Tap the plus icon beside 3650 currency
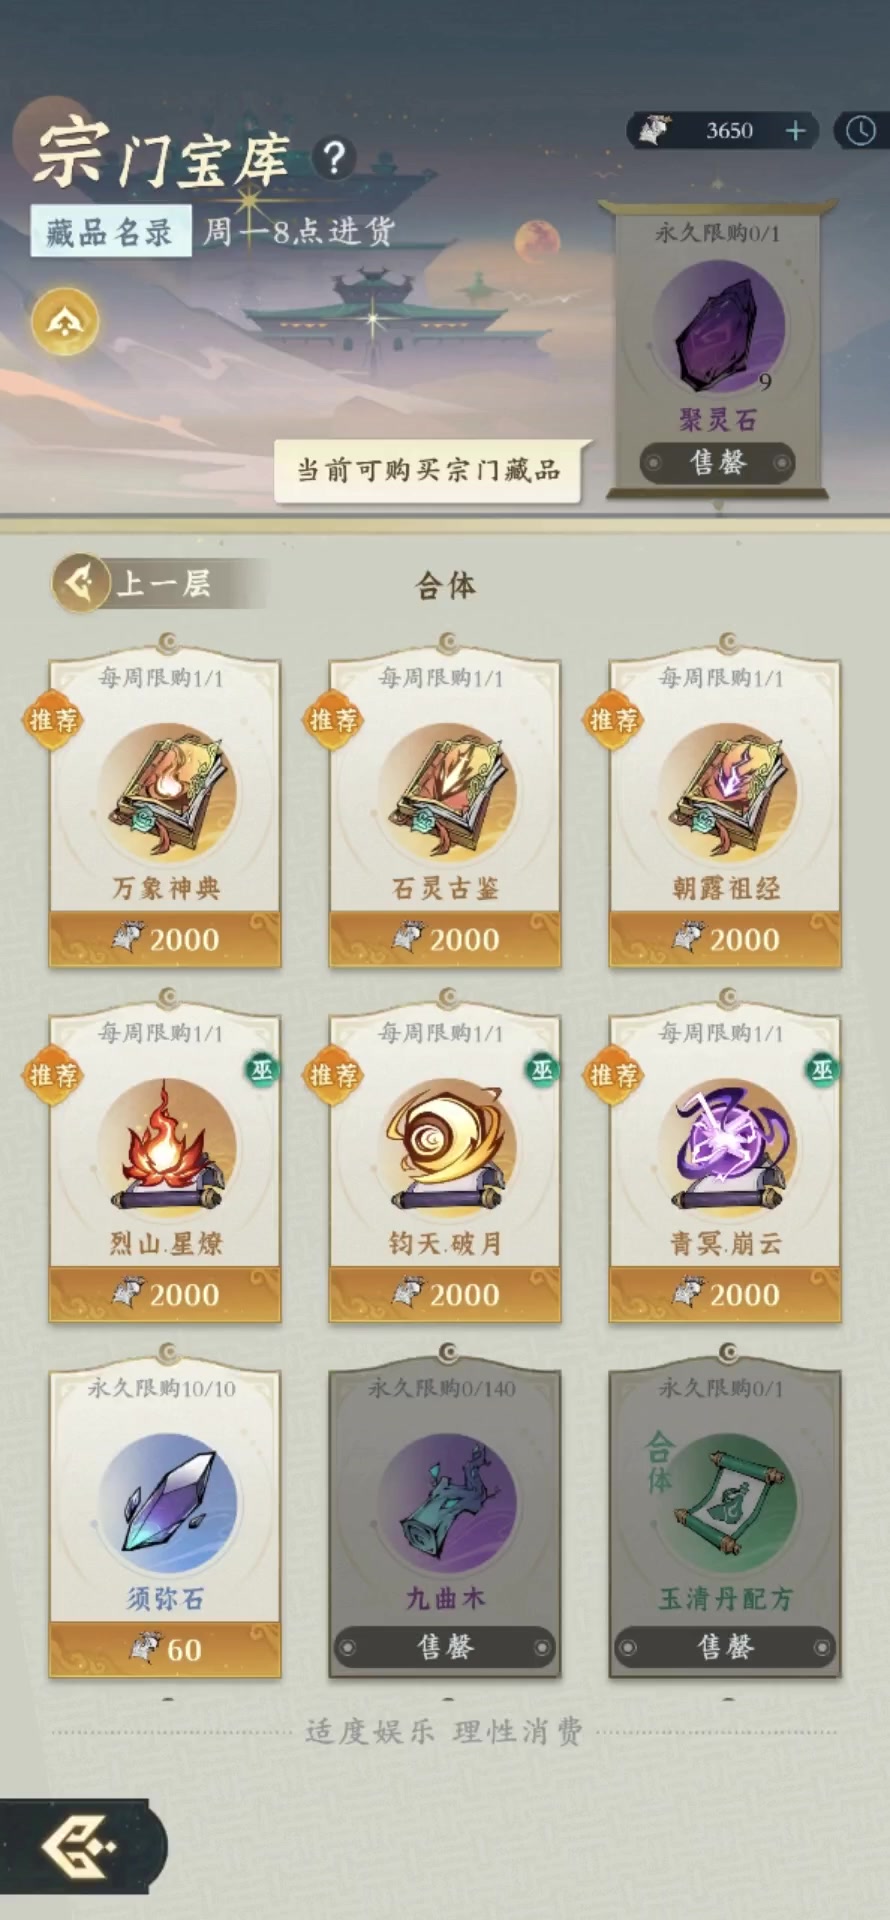 pyautogui.click(x=796, y=131)
